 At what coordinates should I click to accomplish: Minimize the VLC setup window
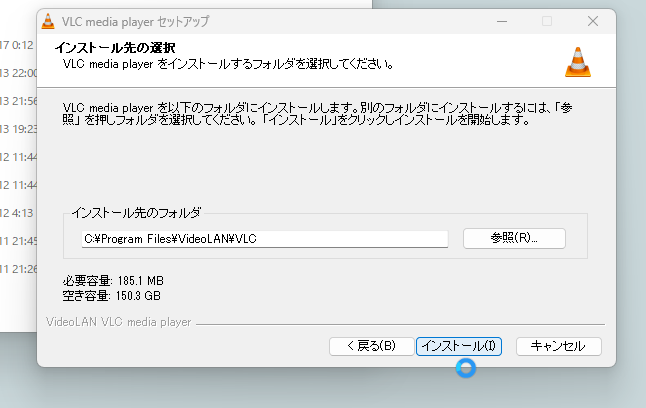[x=502, y=21]
